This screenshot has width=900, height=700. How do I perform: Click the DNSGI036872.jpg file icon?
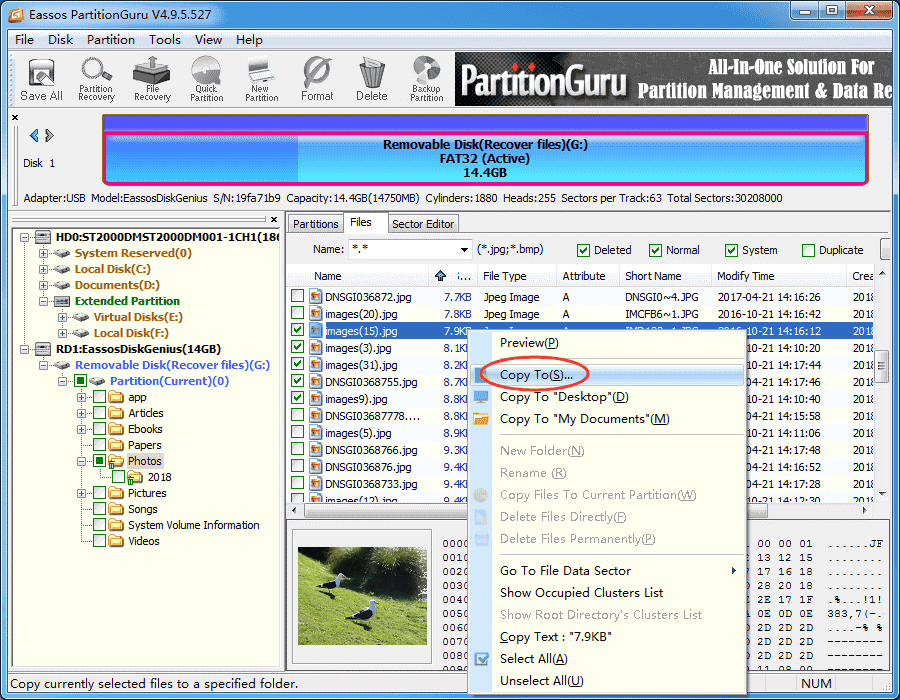point(316,297)
